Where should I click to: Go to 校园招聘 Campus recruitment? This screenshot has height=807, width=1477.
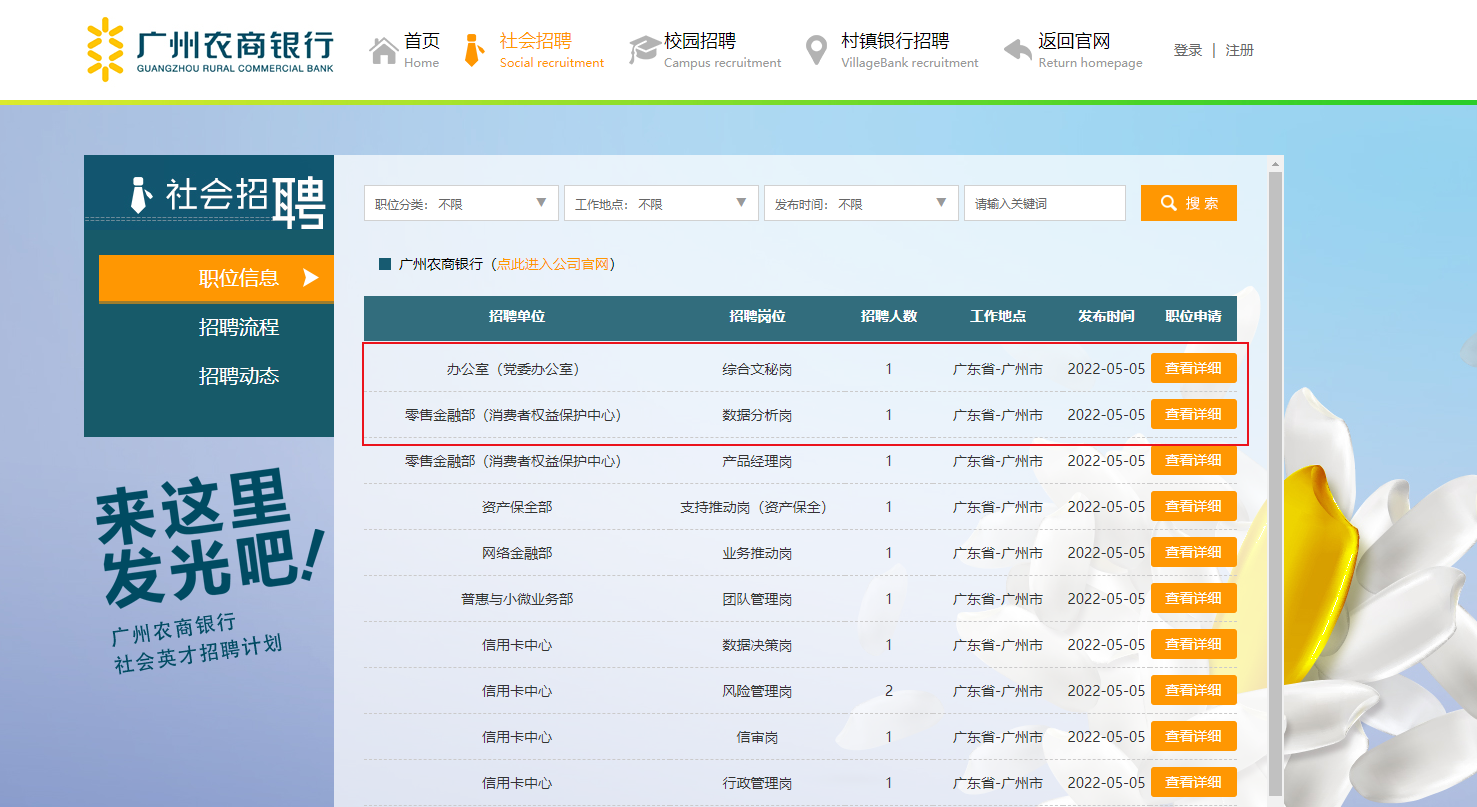(x=705, y=50)
